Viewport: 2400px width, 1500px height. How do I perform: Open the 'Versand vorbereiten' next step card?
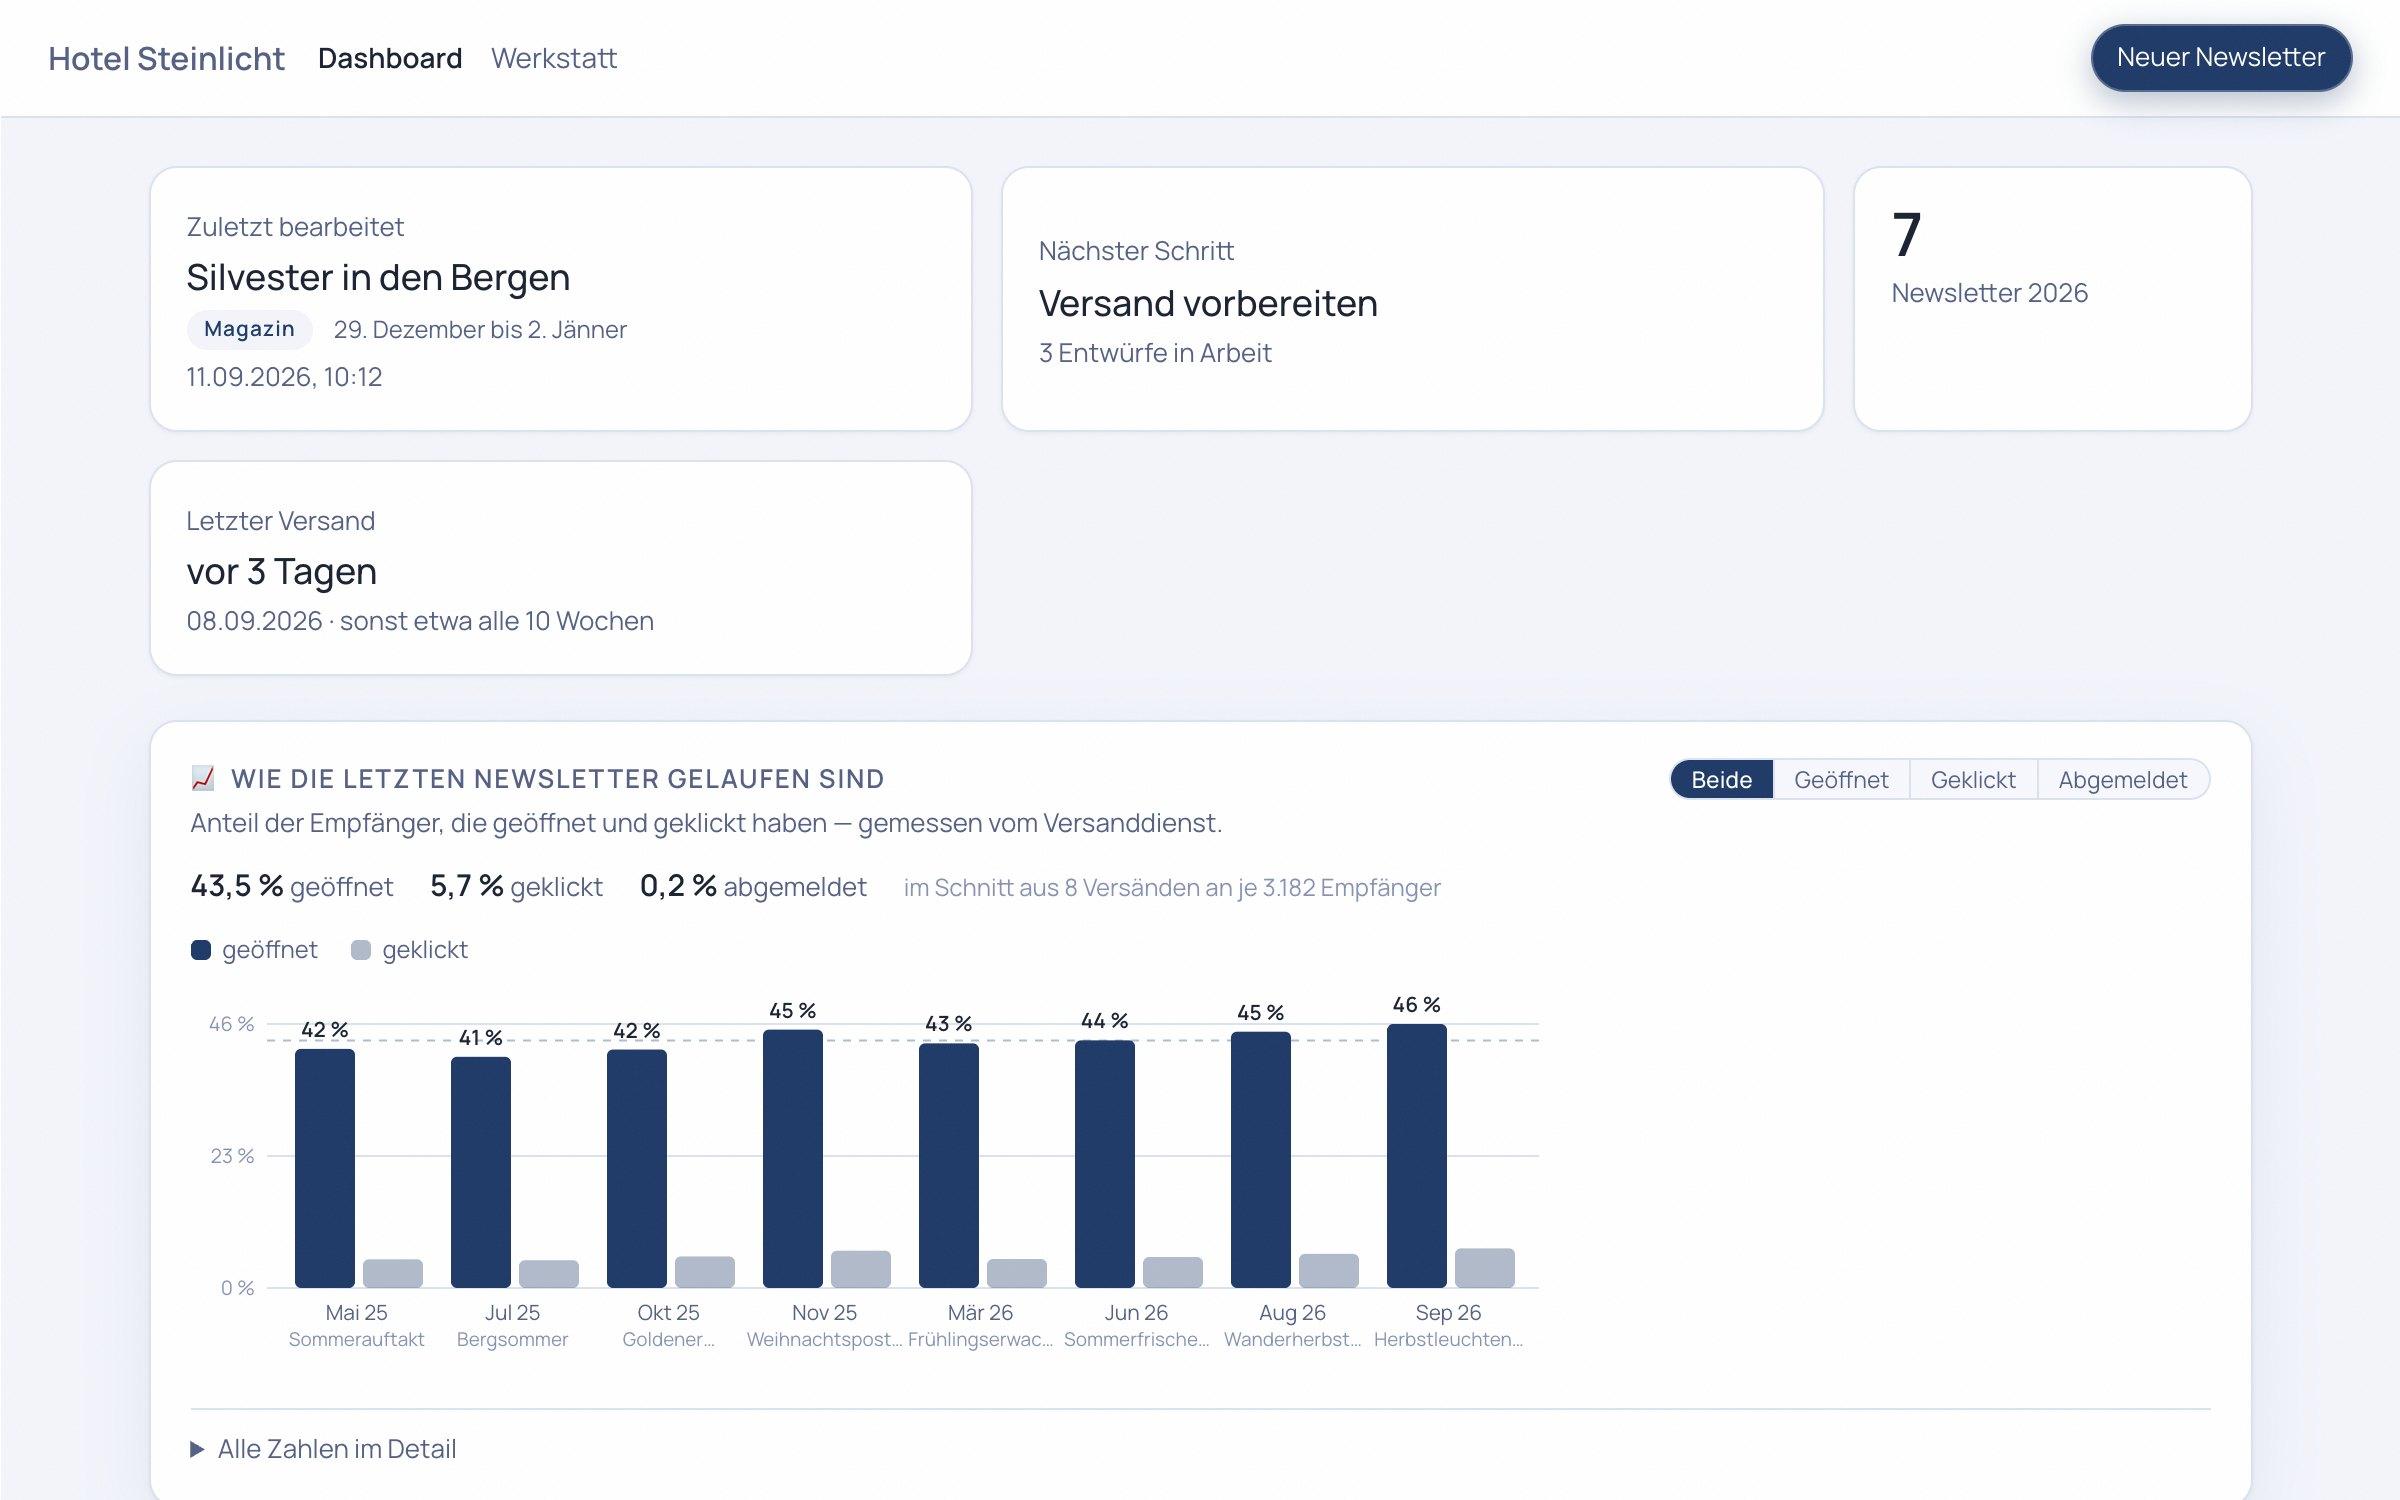tap(1413, 299)
